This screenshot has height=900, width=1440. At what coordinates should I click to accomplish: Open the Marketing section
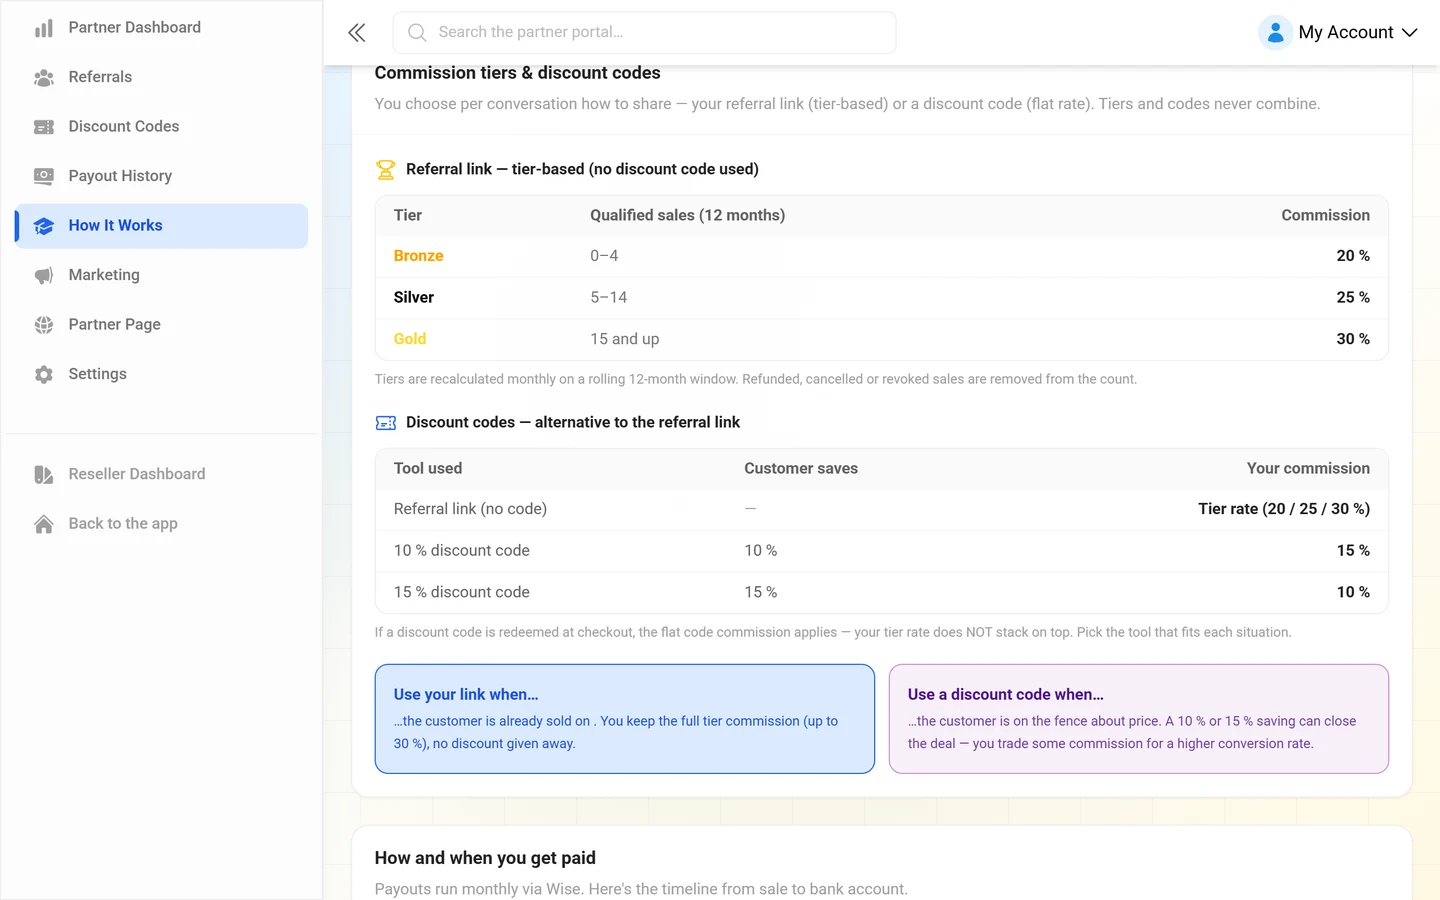tap(162, 275)
